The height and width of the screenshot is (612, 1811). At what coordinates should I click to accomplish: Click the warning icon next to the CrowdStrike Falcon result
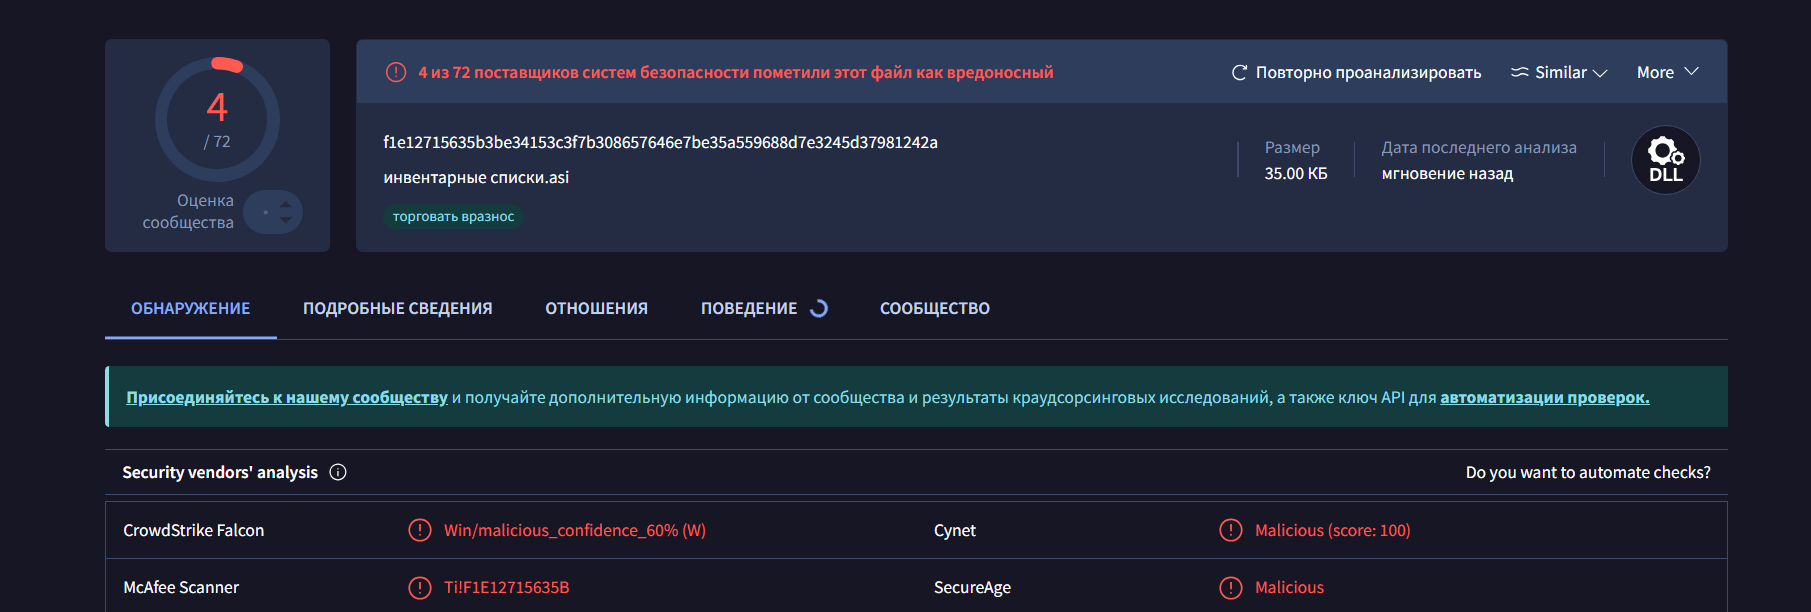coord(420,530)
